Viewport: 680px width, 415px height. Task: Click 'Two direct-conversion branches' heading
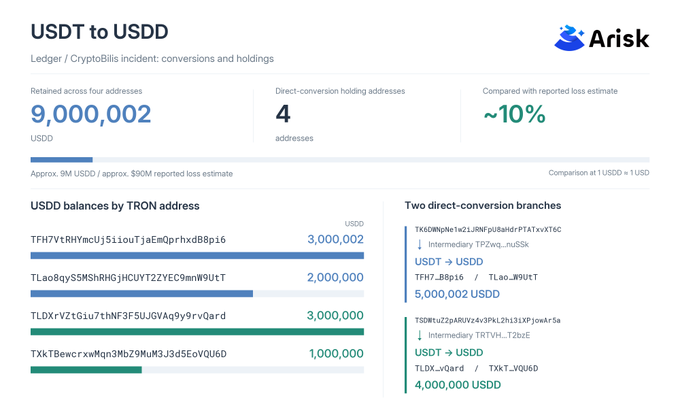(x=483, y=206)
